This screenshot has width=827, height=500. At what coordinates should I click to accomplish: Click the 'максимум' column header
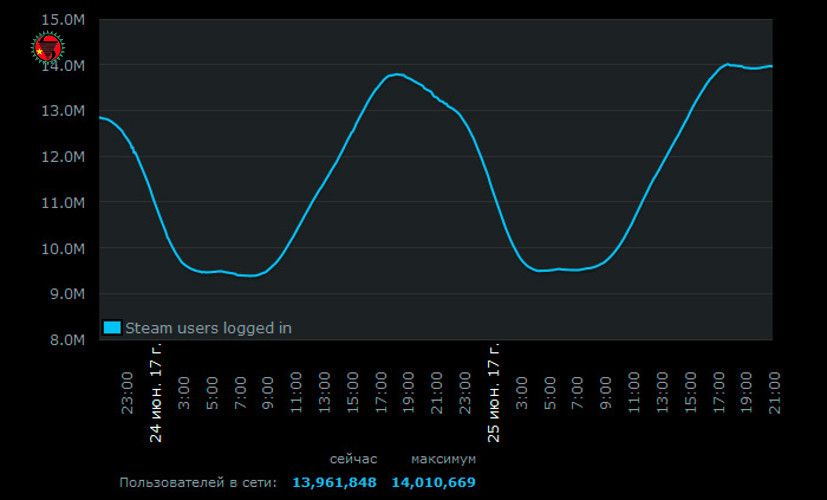point(443,458)
